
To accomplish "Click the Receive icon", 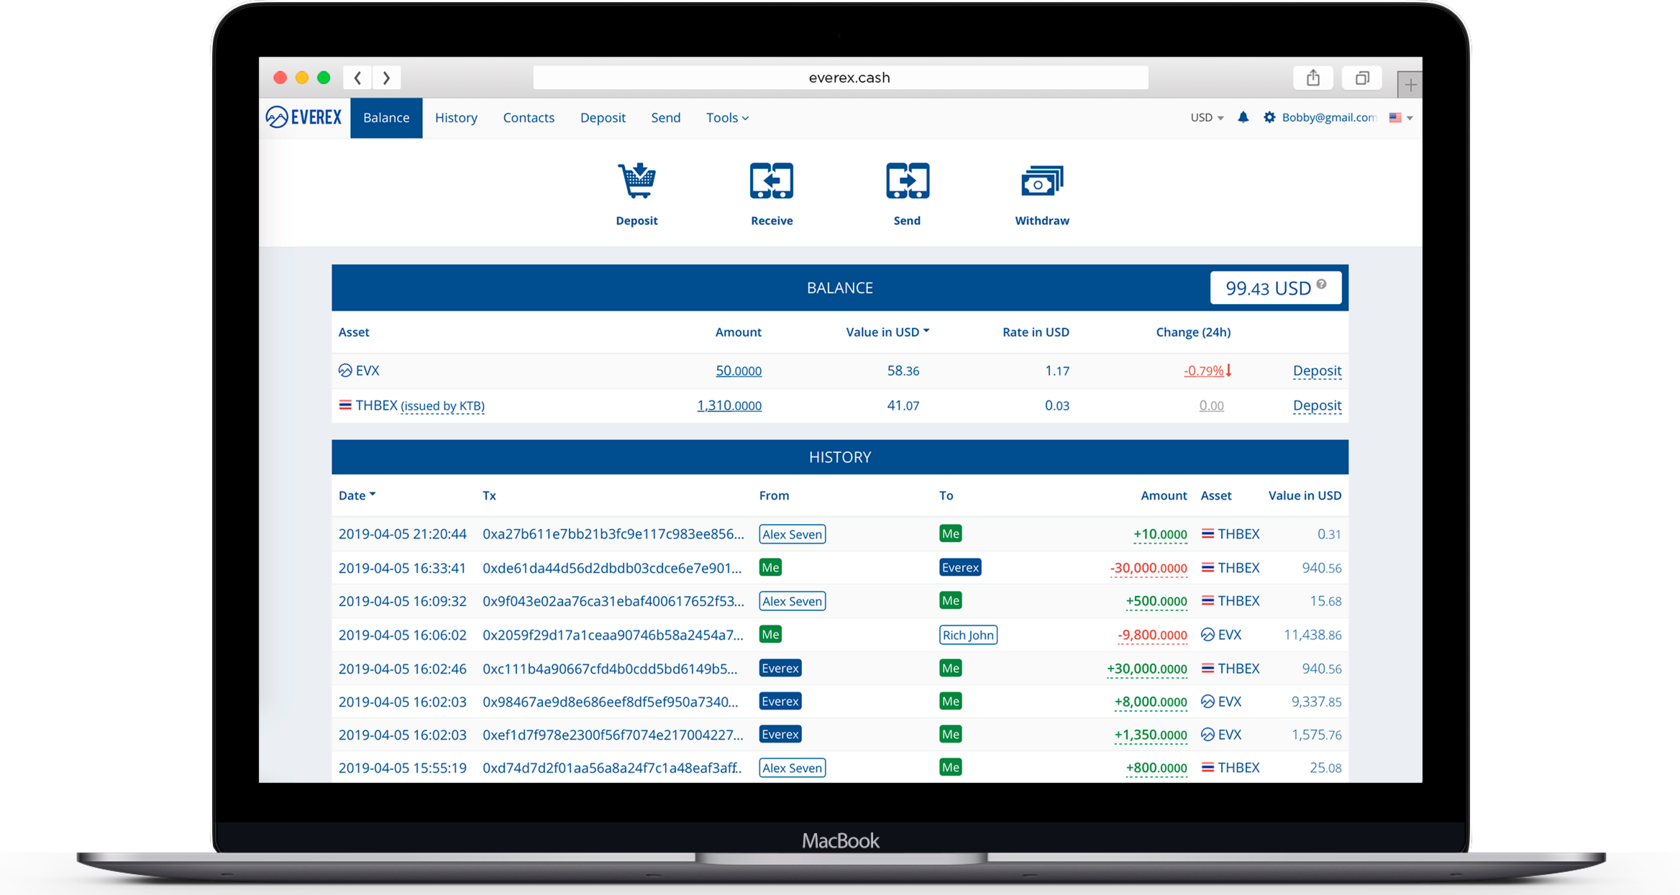I will [771, 181].
